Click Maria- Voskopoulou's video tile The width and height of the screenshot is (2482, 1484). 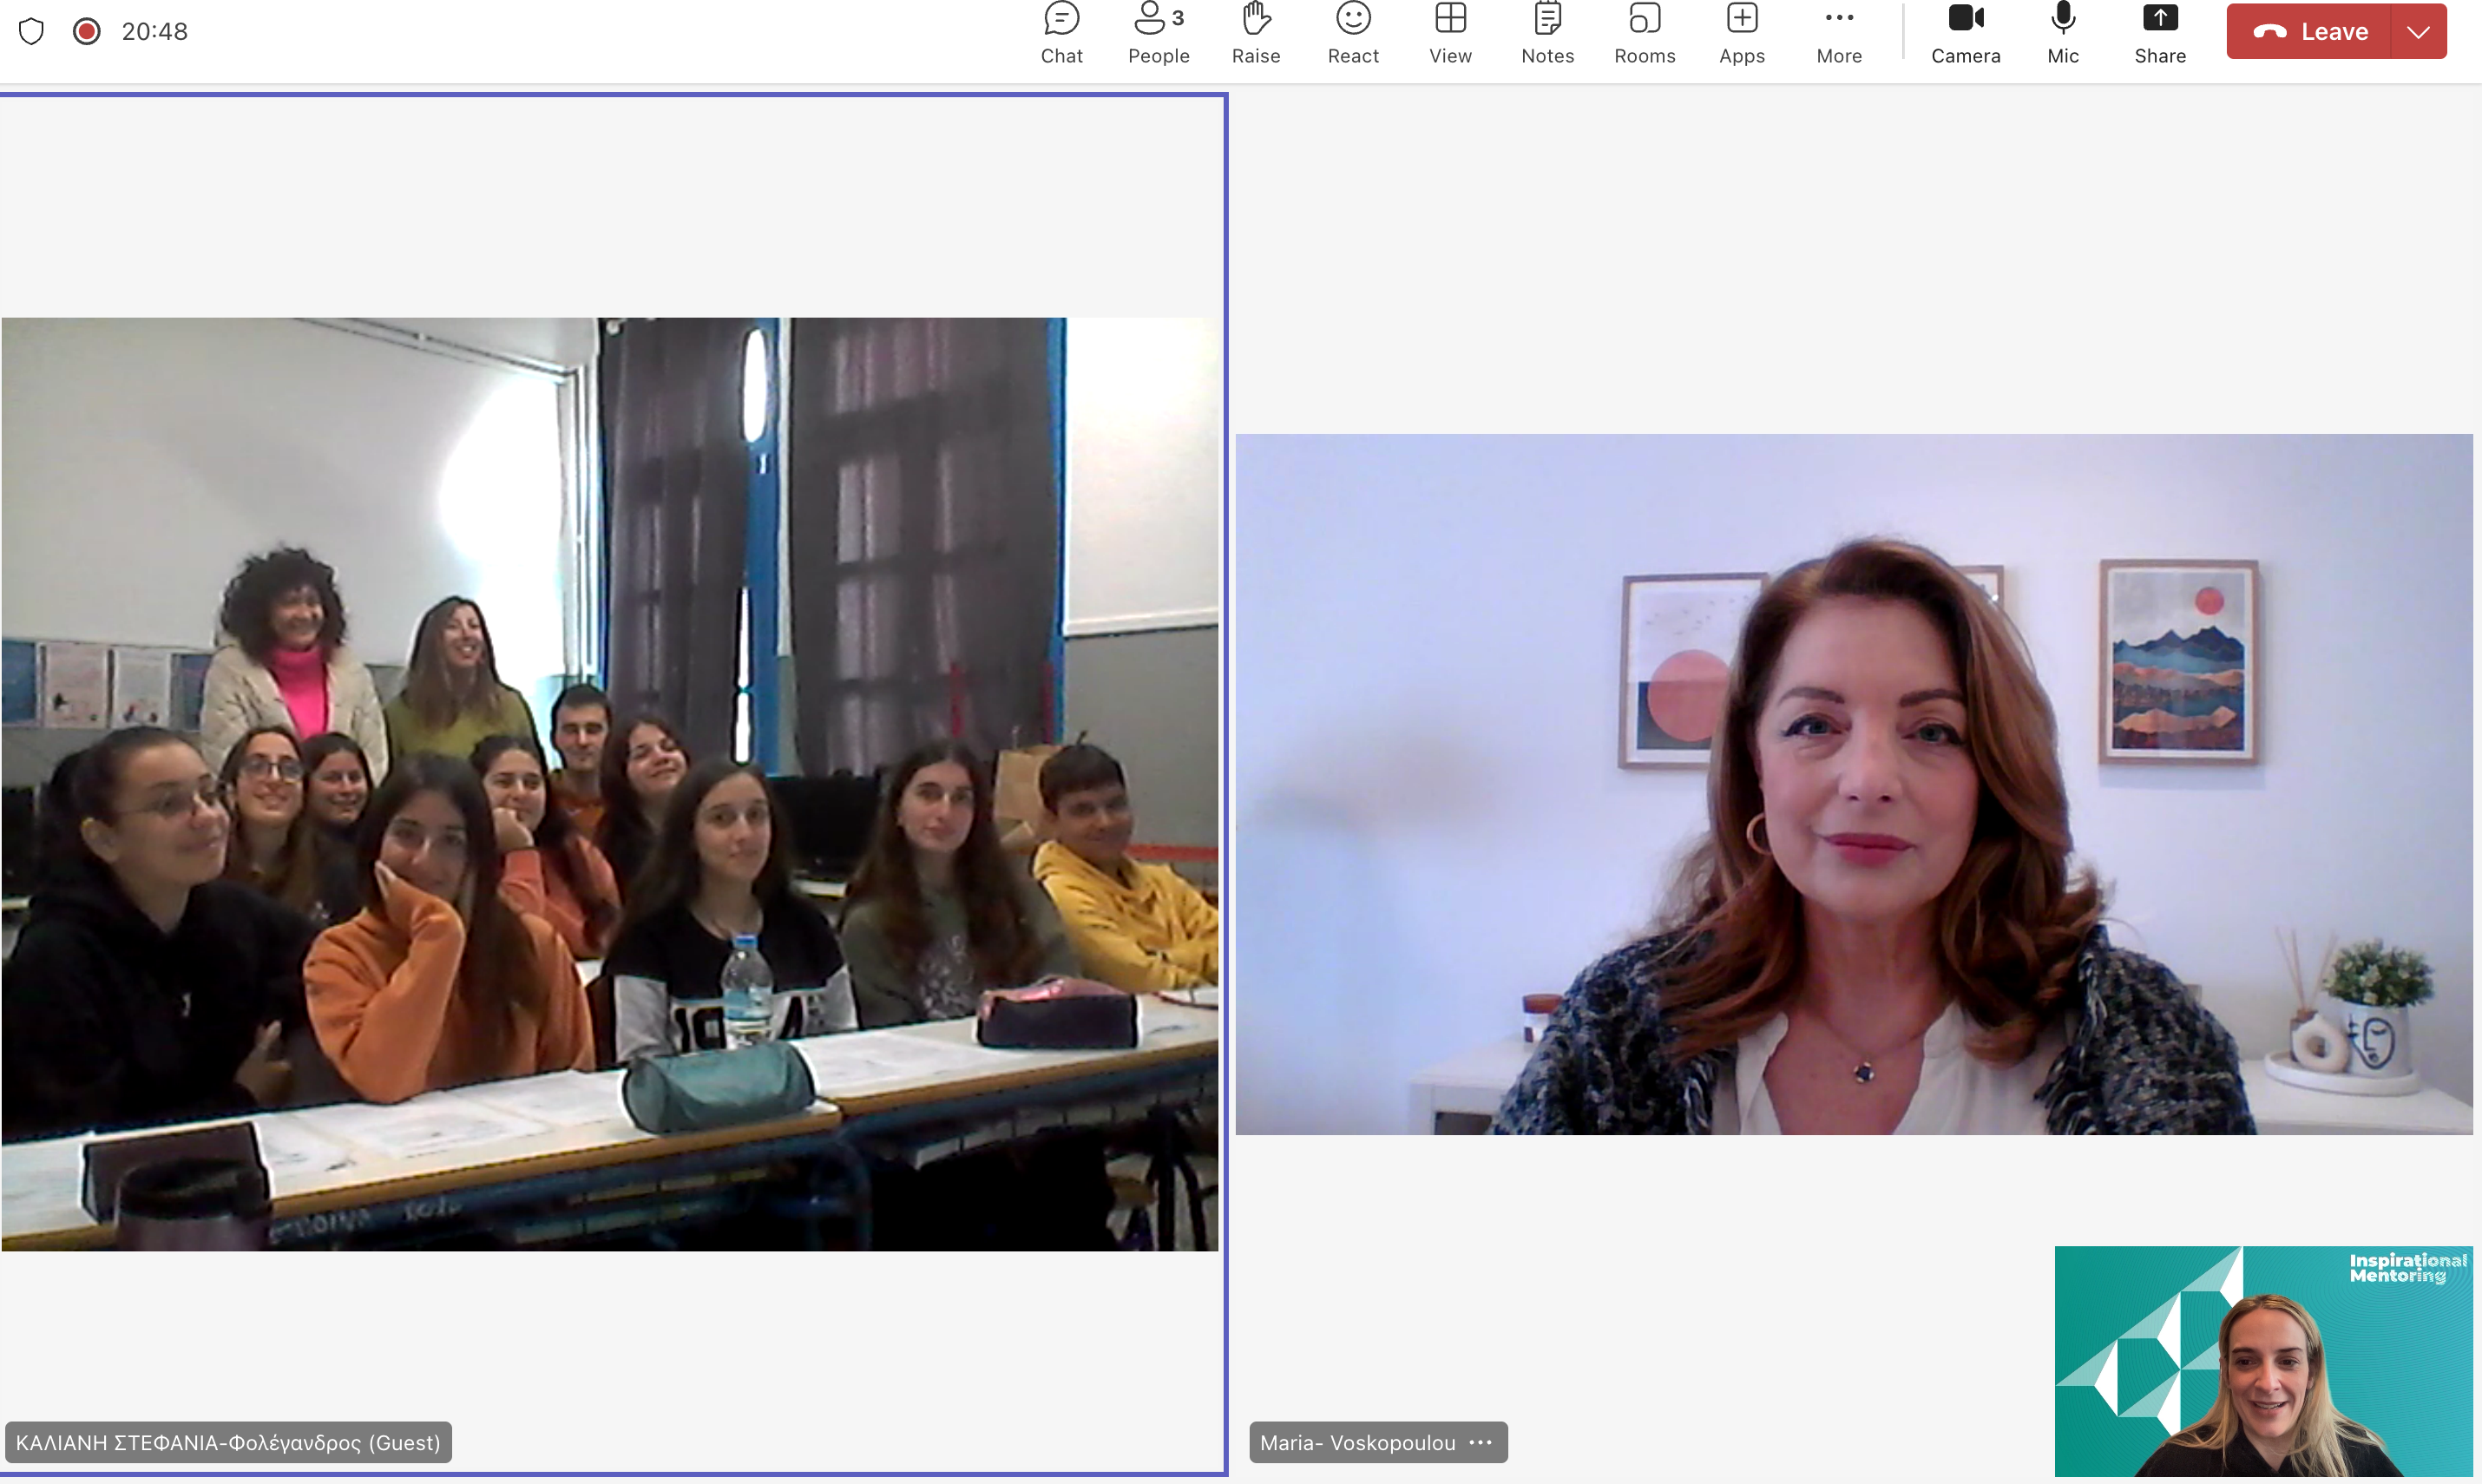[1853, 783]
